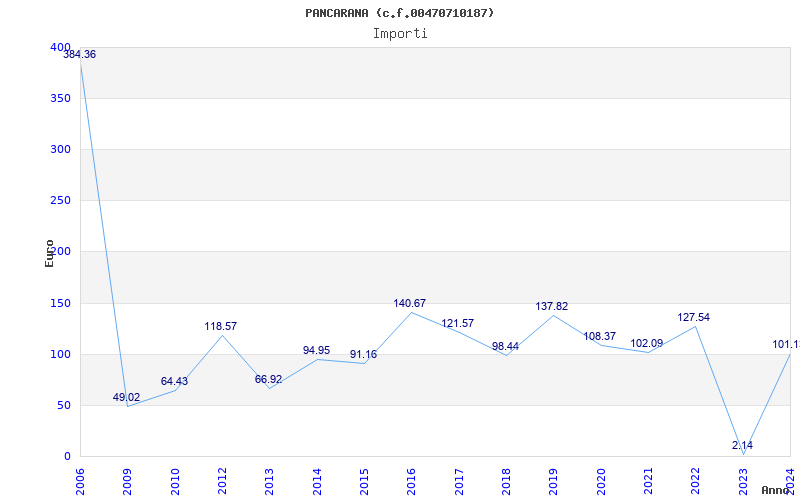
Task: Click the 384.36 data label for 2006
Action: tap(80, 55)
